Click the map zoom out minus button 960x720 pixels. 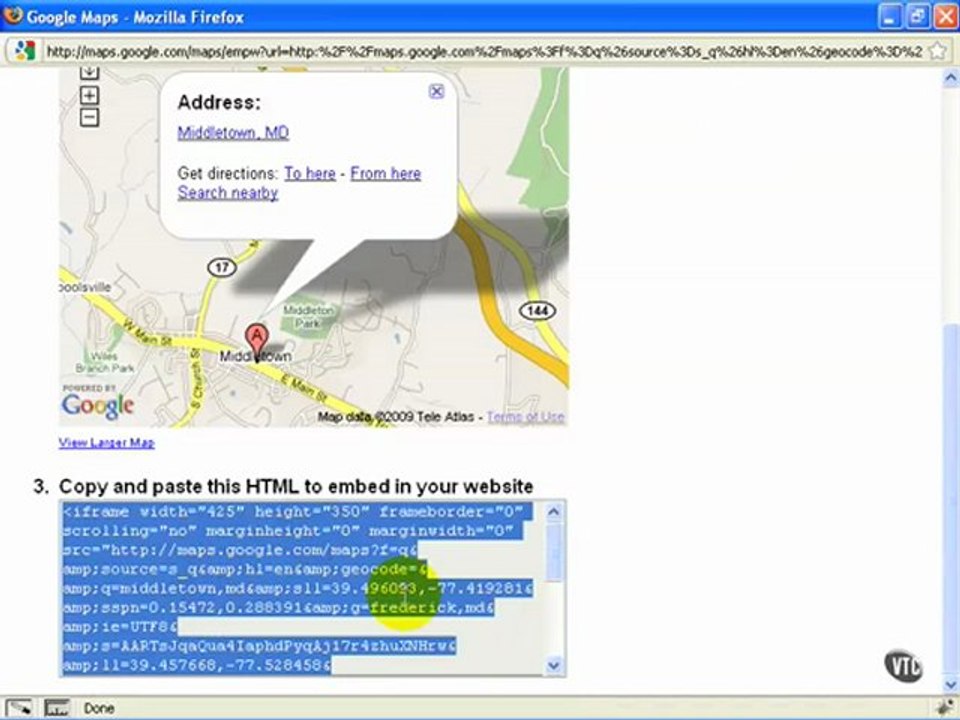pyautogui.click(x=89, y=117)
